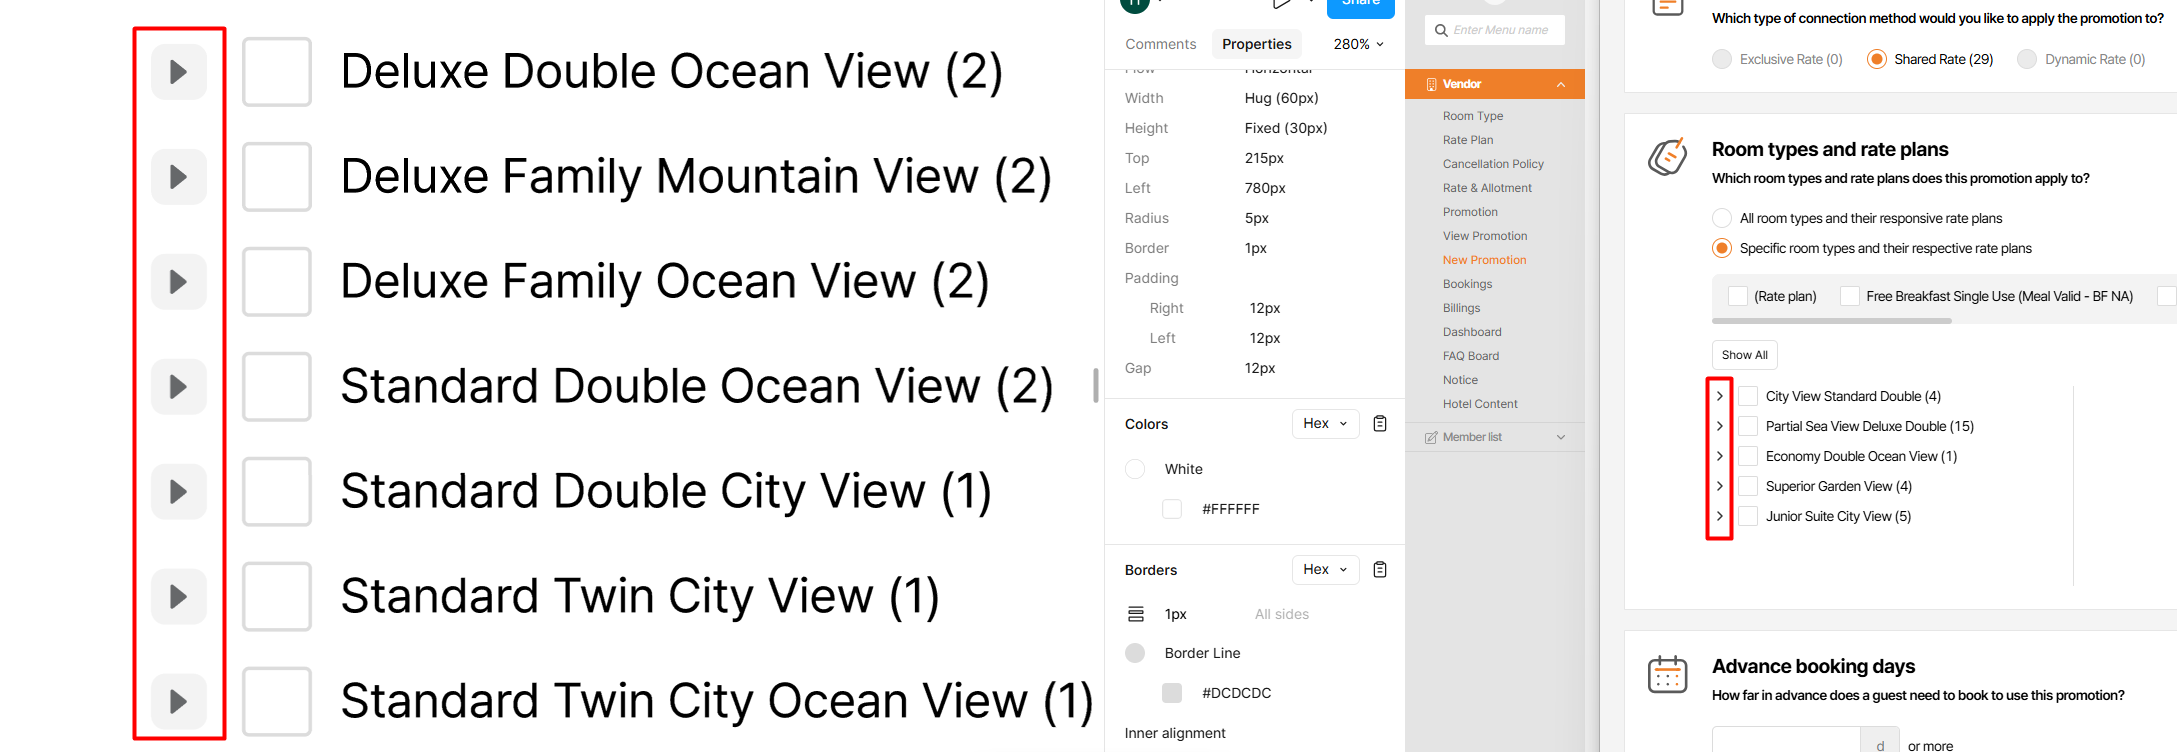Click the calendar icon beside Advance booking days

coord(1667,674)
